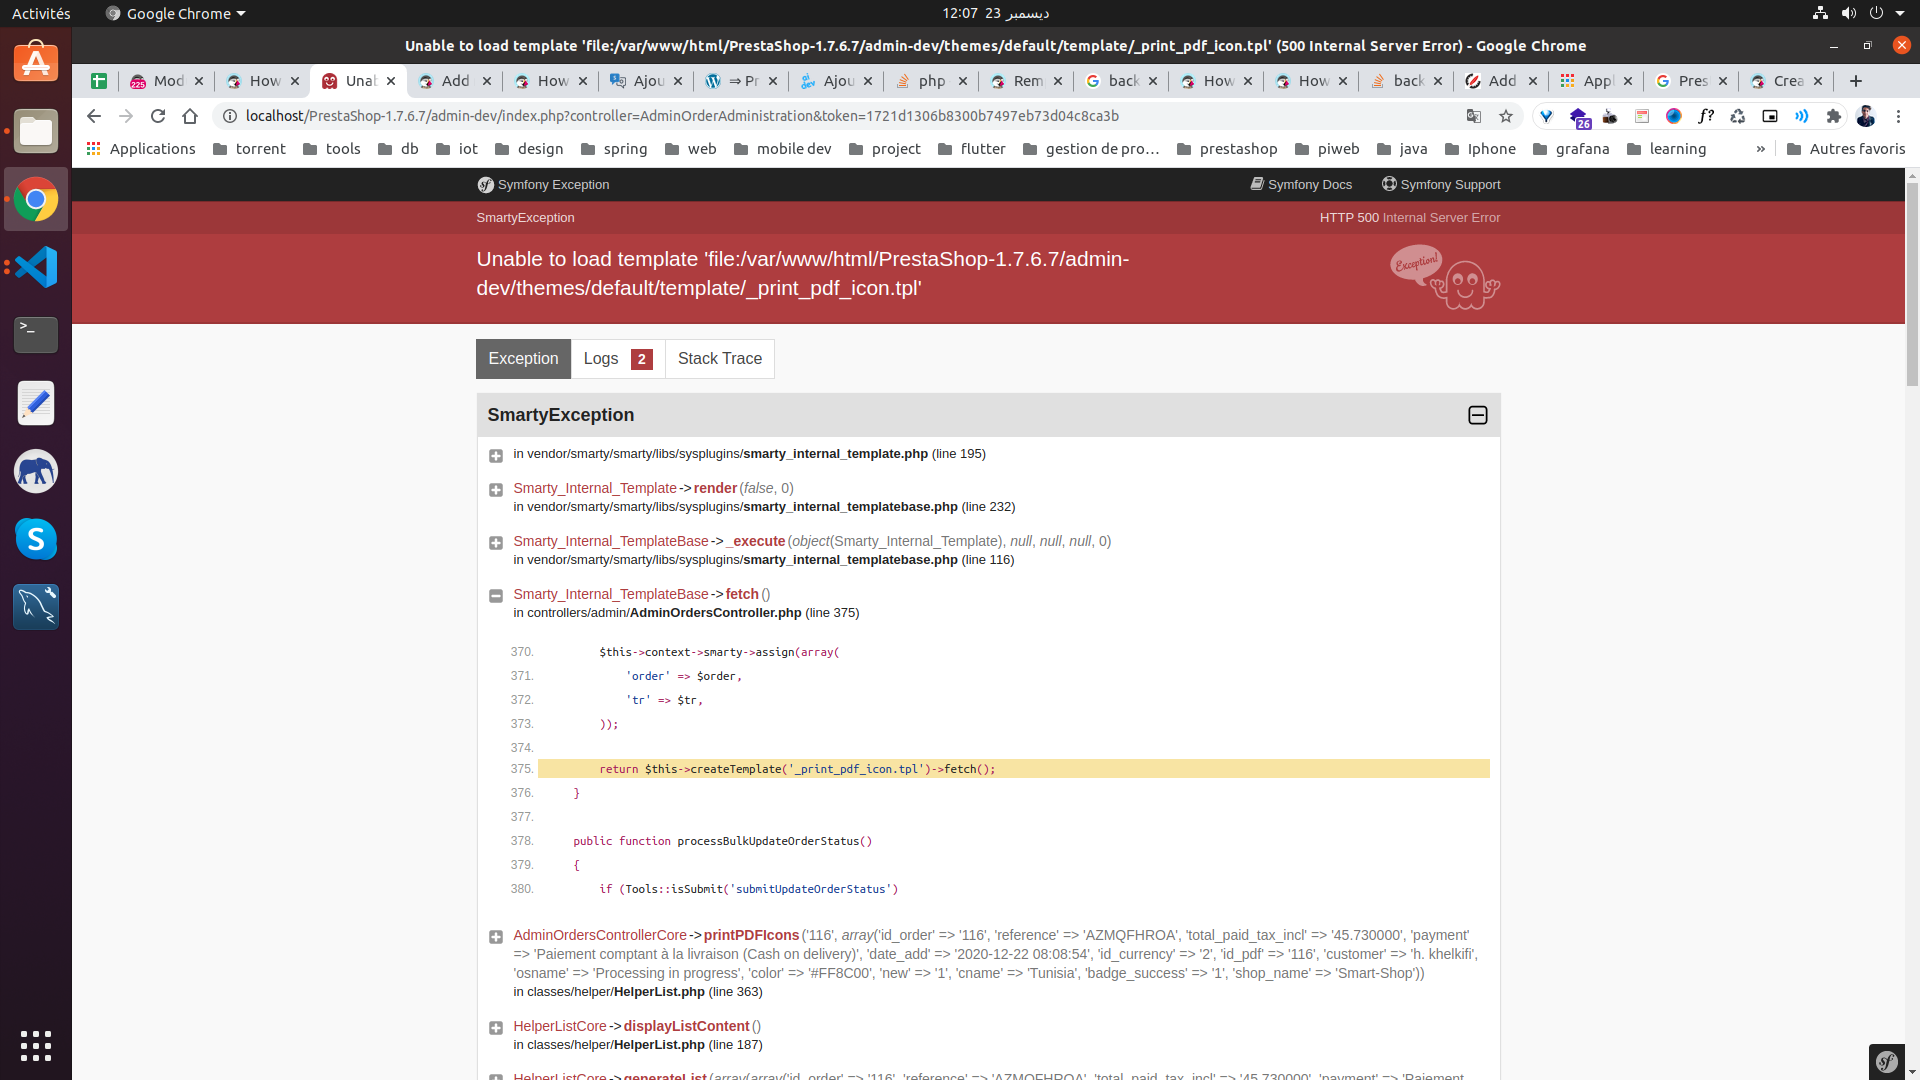Reload the page with refresh icon

158,116
